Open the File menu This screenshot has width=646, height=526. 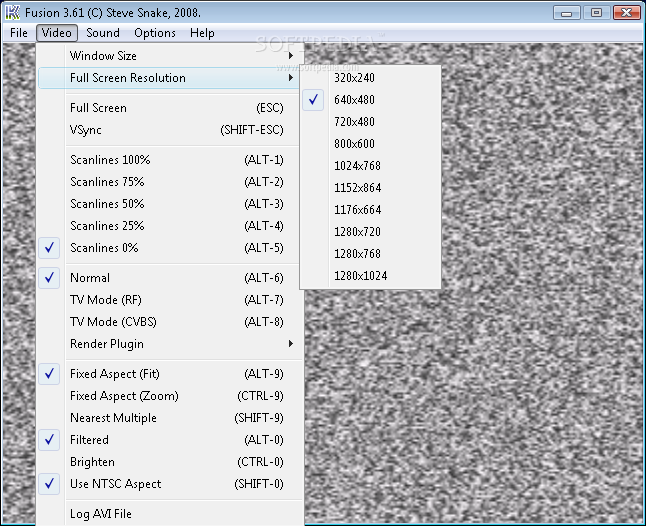(x=19, y=33)
